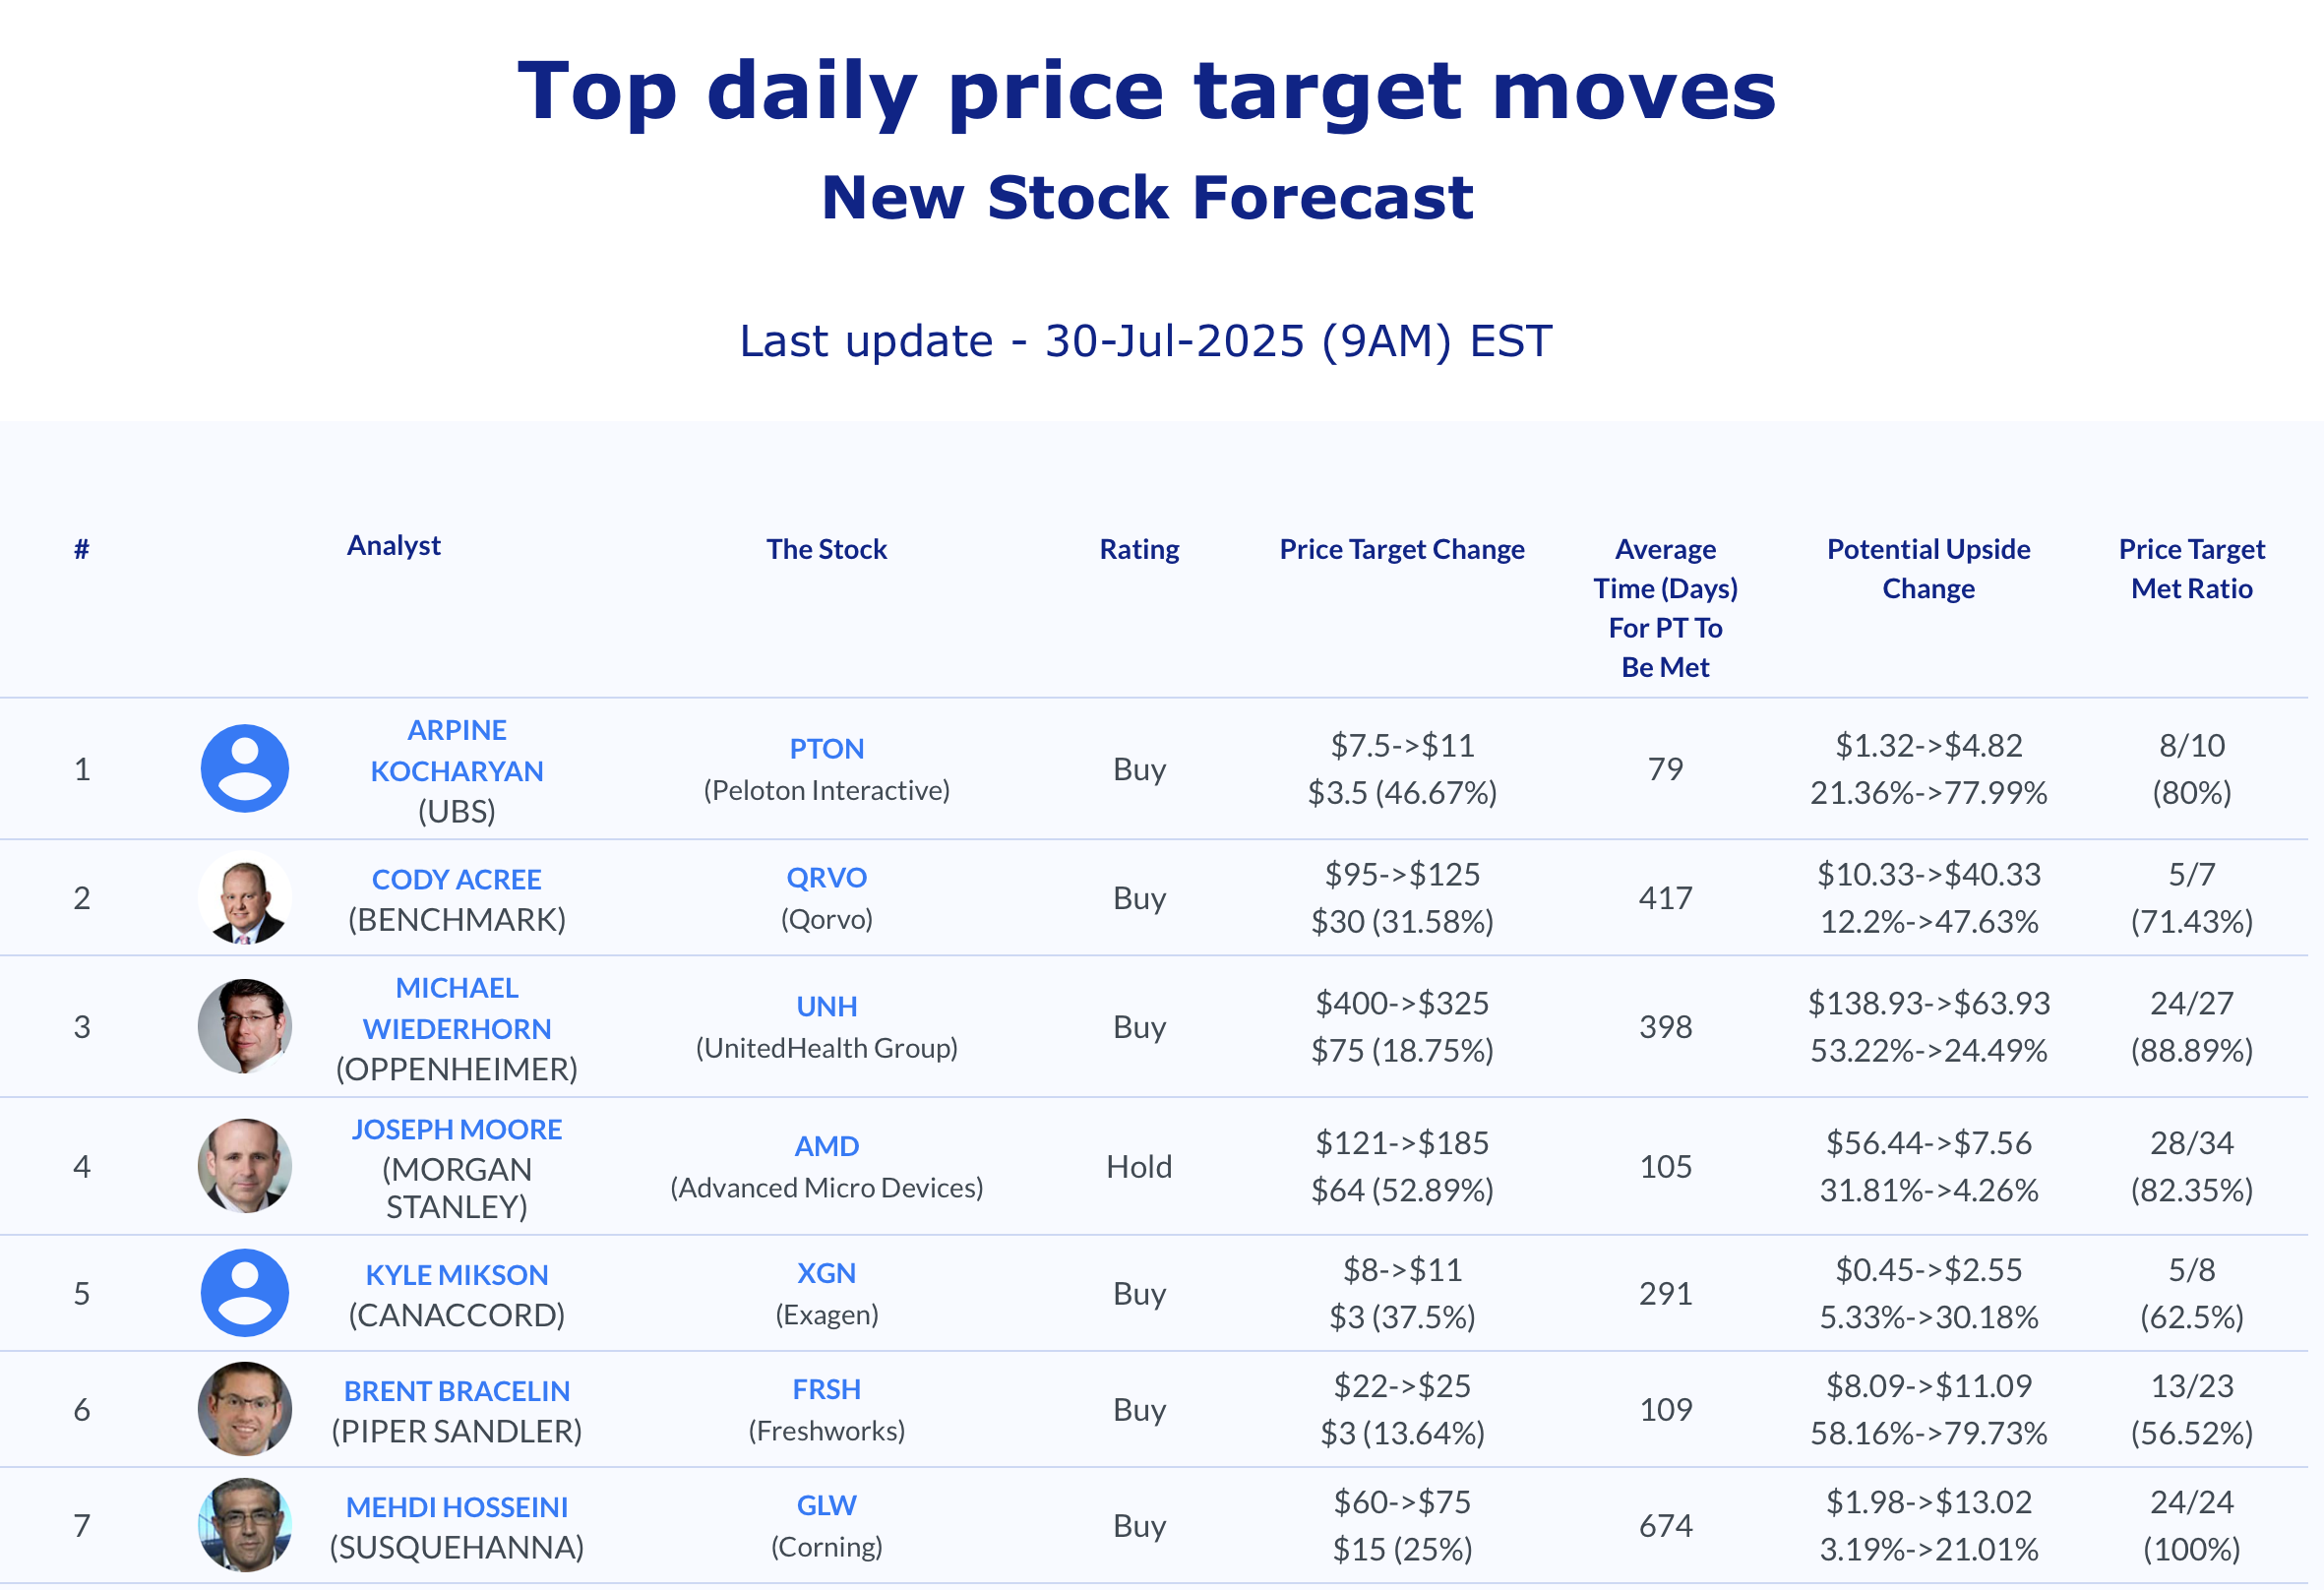
Task: Select the Price Target Met Ratio header
Action: [2192, 569]
